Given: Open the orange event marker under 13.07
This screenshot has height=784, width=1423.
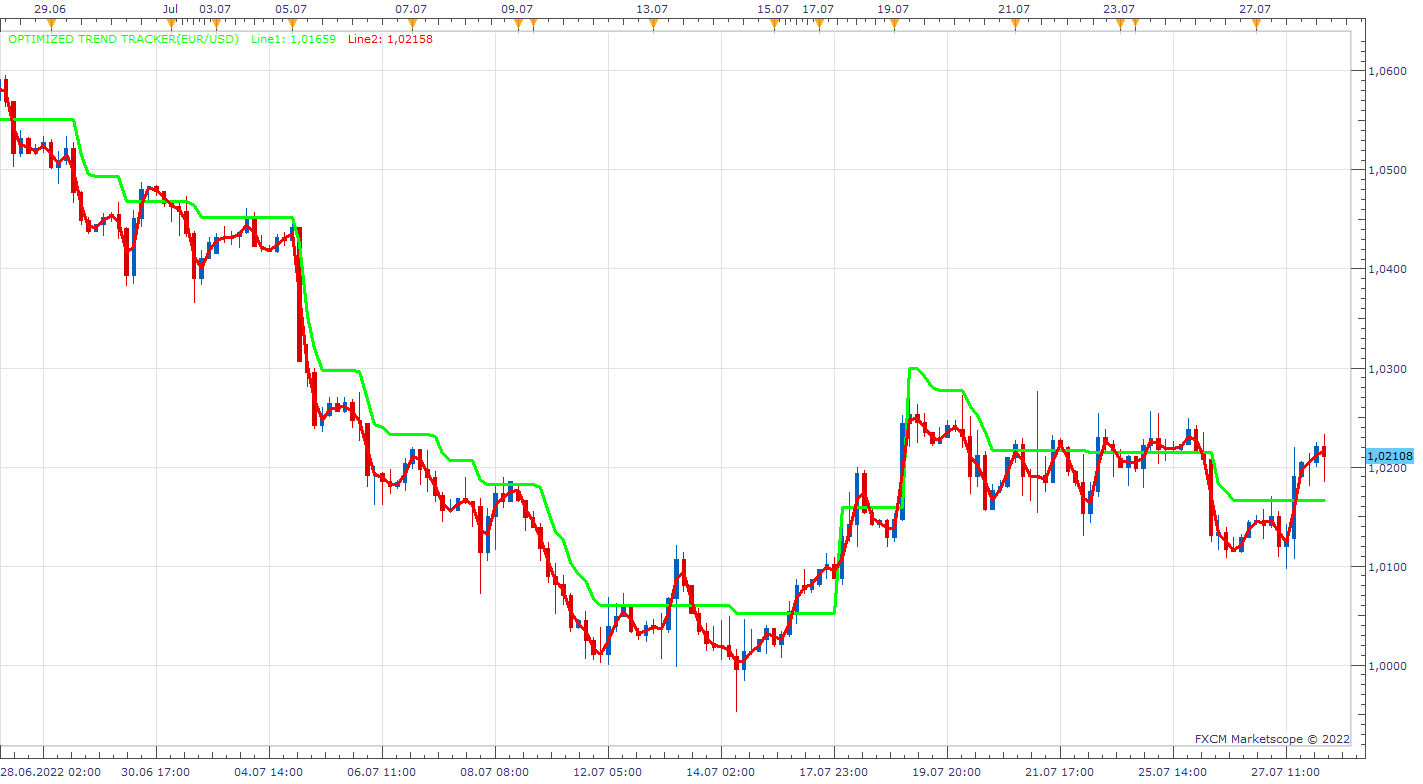Looking at the screenshot, I should [x=653, y=25].
